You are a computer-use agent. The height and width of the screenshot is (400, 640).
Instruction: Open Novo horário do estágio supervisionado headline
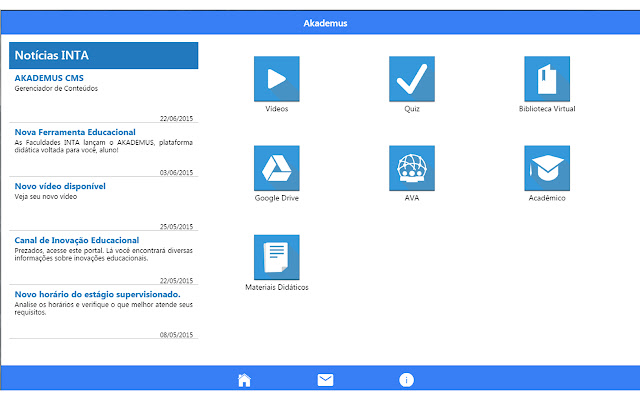coord(98,294)
